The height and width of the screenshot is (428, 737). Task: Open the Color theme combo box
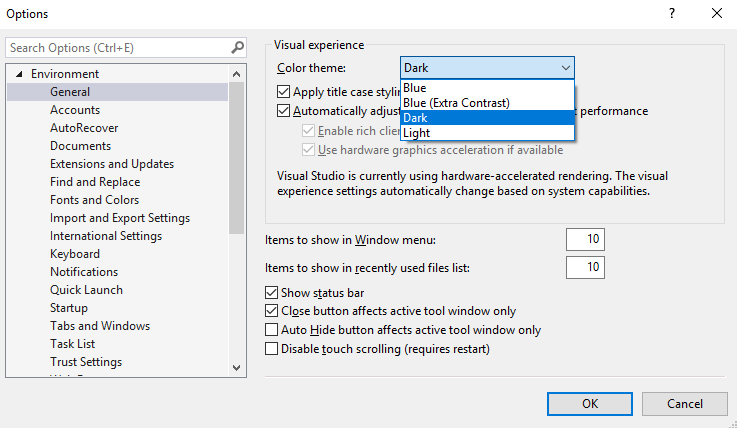point(487,68)
